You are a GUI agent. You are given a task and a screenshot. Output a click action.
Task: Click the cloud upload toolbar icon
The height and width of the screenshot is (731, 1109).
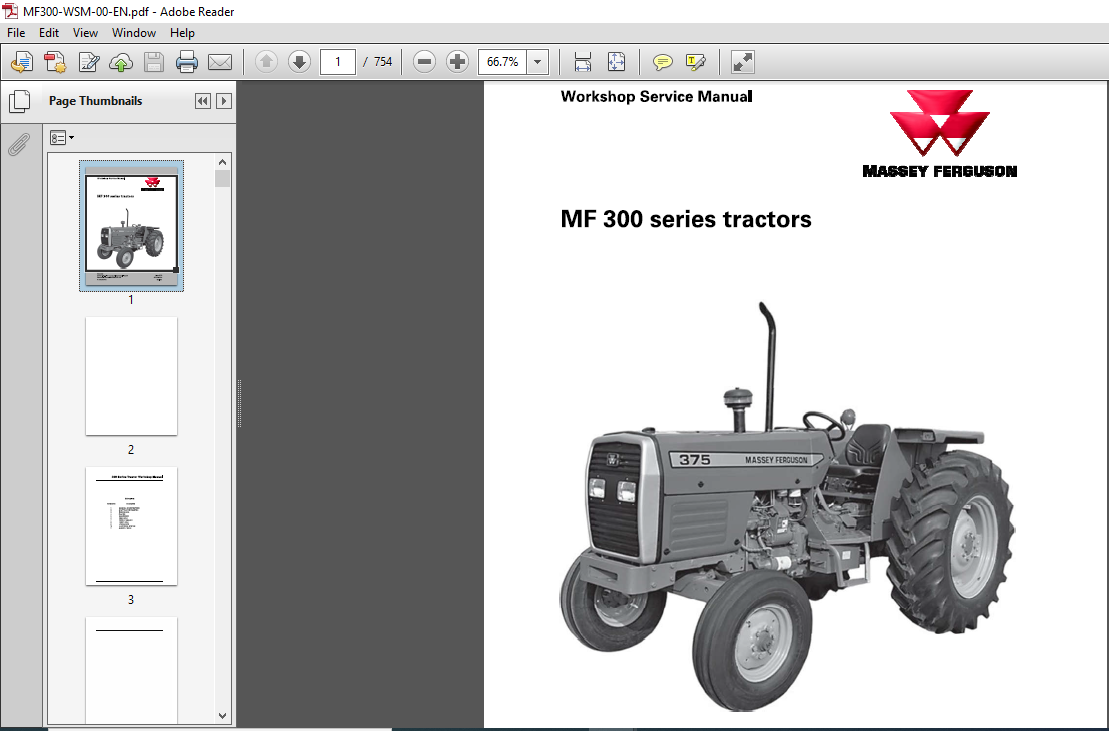click(121, 62)
